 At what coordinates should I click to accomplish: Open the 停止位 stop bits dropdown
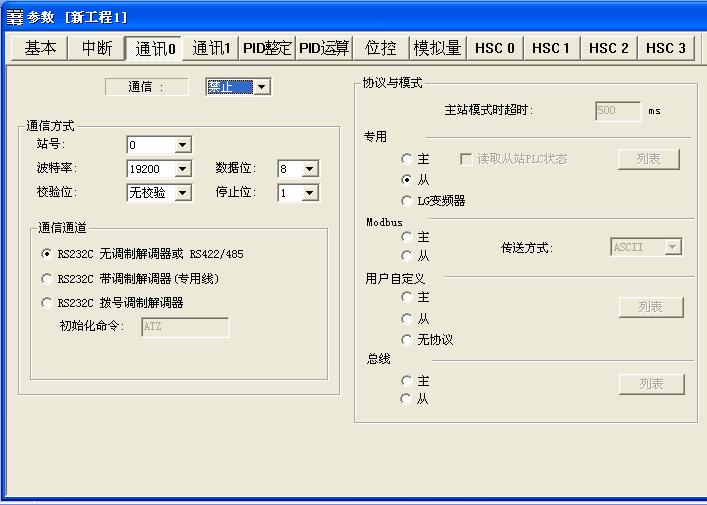(309, 193)
